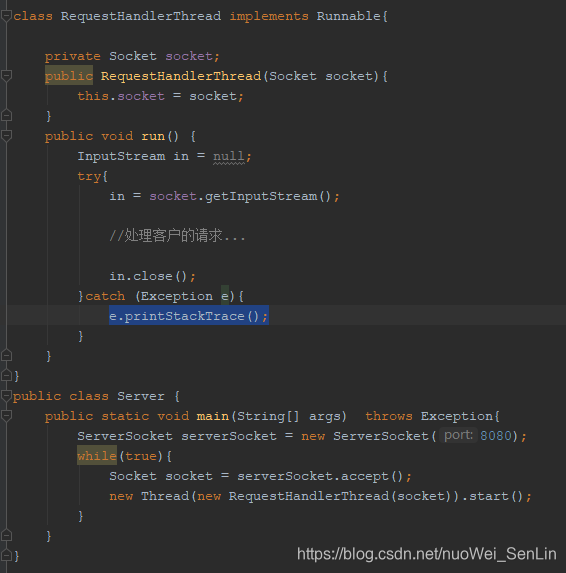
Task: Click the 'implements' keyword
Action: [x=269, y=16]
